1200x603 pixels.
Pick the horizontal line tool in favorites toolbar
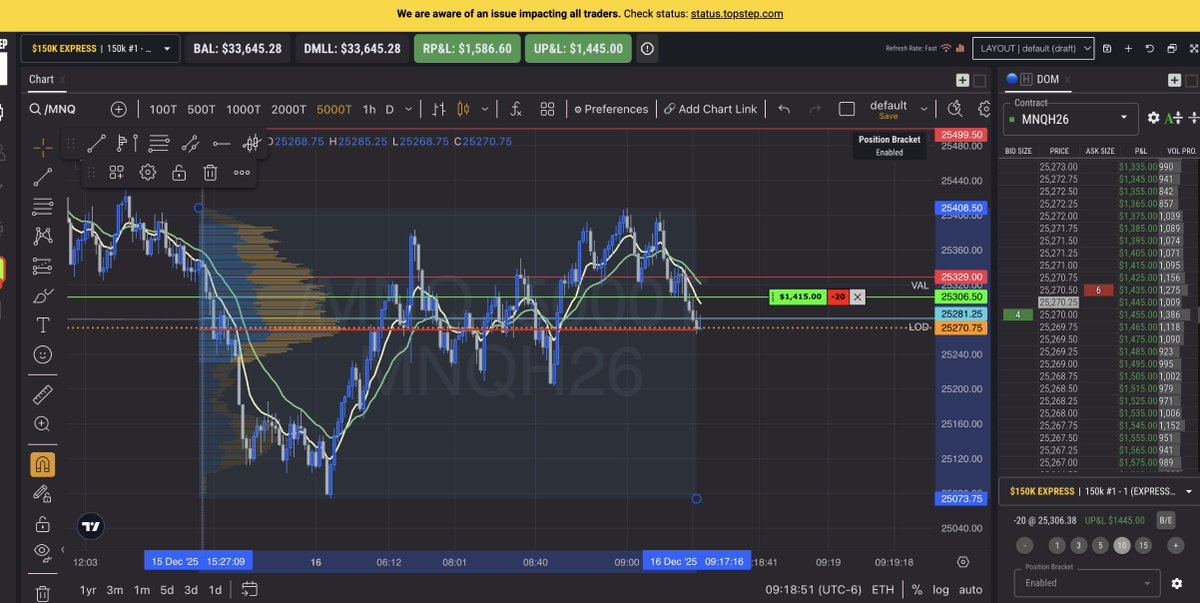(221, 144)
